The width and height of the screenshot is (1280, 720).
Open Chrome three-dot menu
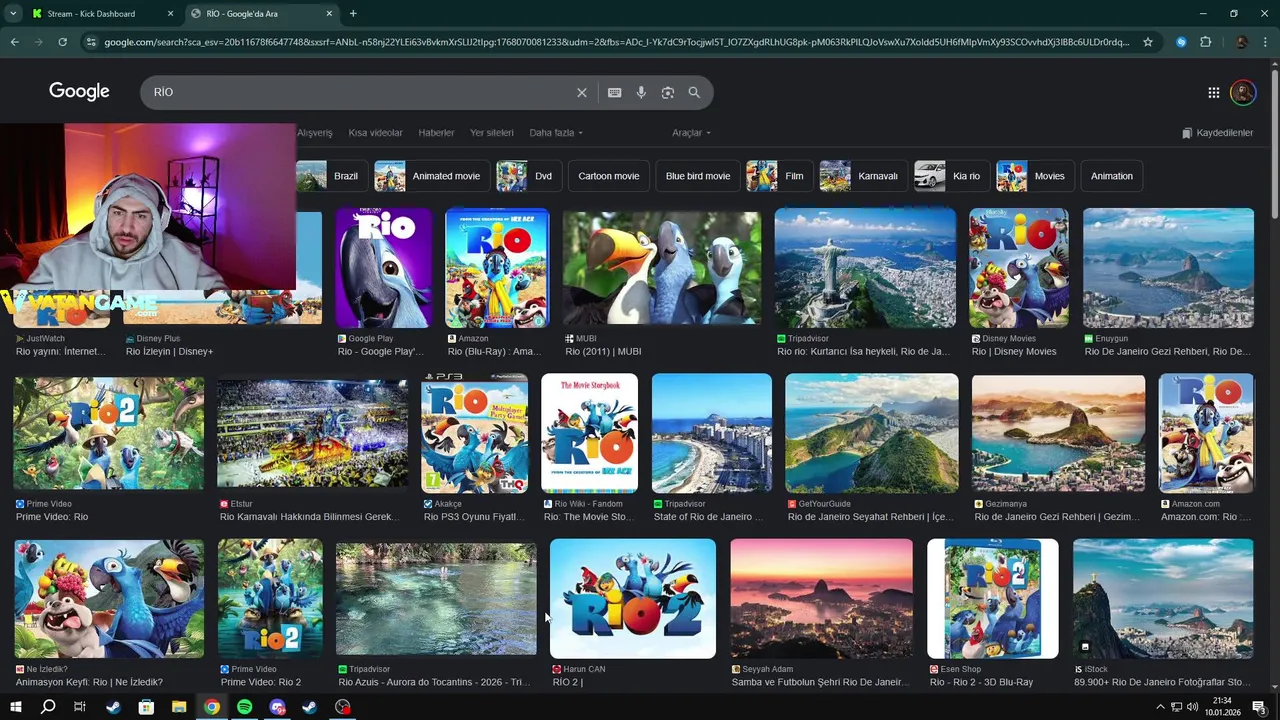coord(1266,42)
